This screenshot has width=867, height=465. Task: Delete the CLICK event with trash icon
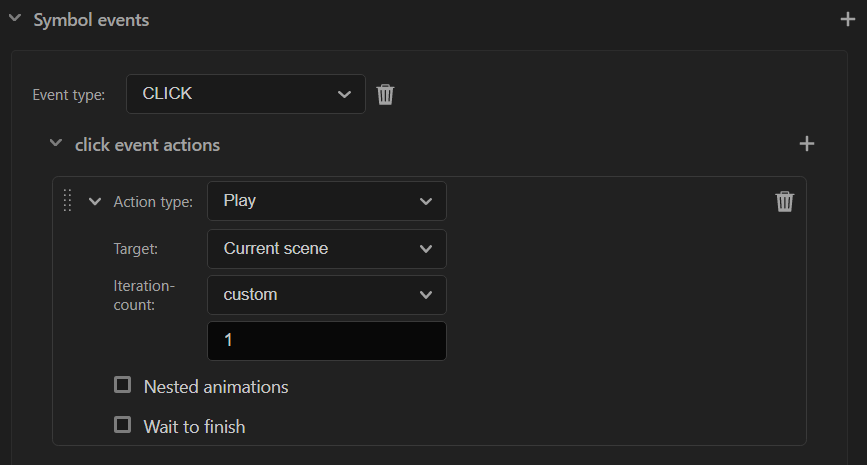[385, 94]
